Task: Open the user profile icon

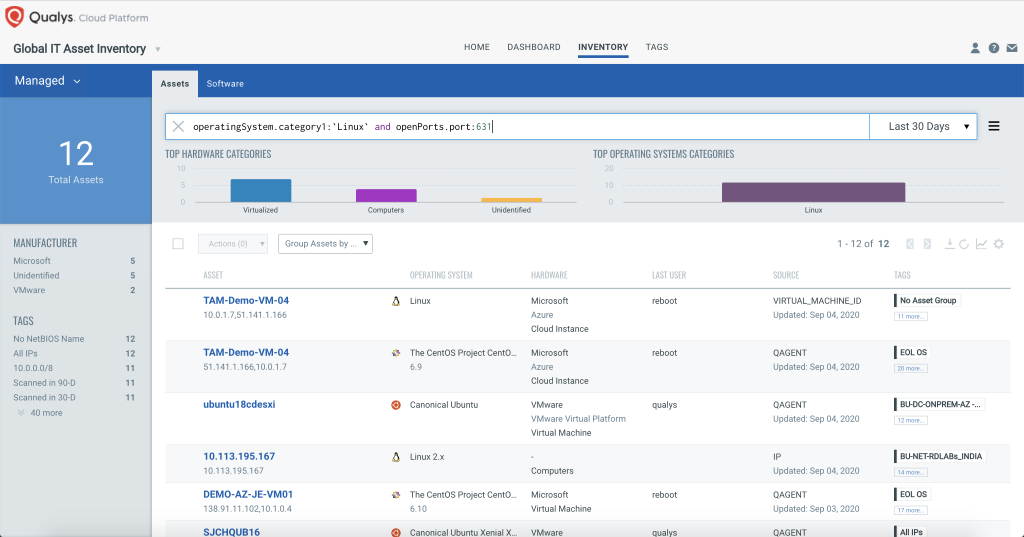Action: [x=976, y=48]
